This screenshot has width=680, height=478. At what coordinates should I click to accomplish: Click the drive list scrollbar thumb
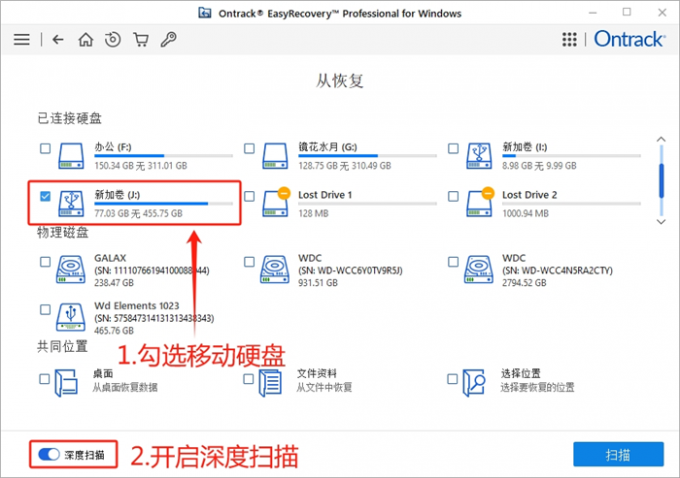click(661, 180)
